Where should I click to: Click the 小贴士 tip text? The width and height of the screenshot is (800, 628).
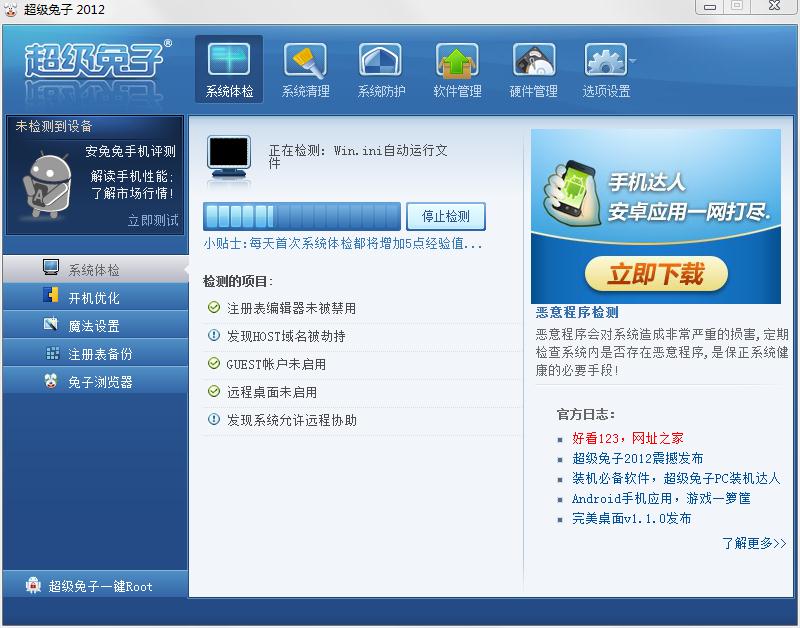(342, 243)
